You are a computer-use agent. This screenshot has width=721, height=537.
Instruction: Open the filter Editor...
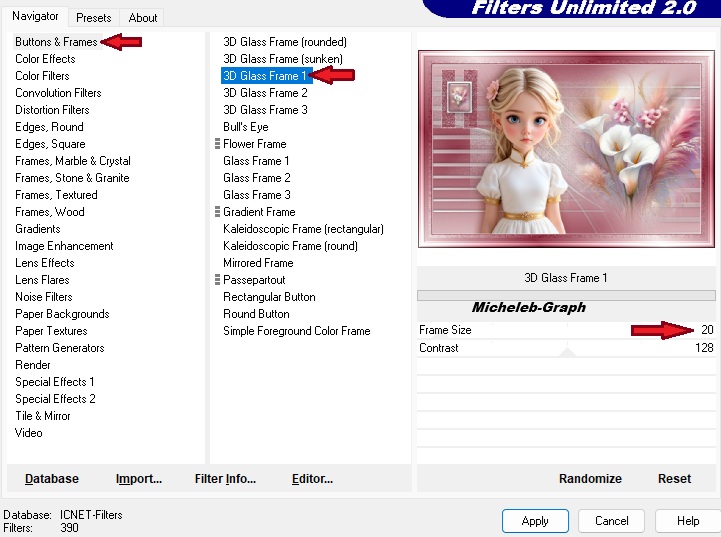pyautogui.click(x=312, y=479)
